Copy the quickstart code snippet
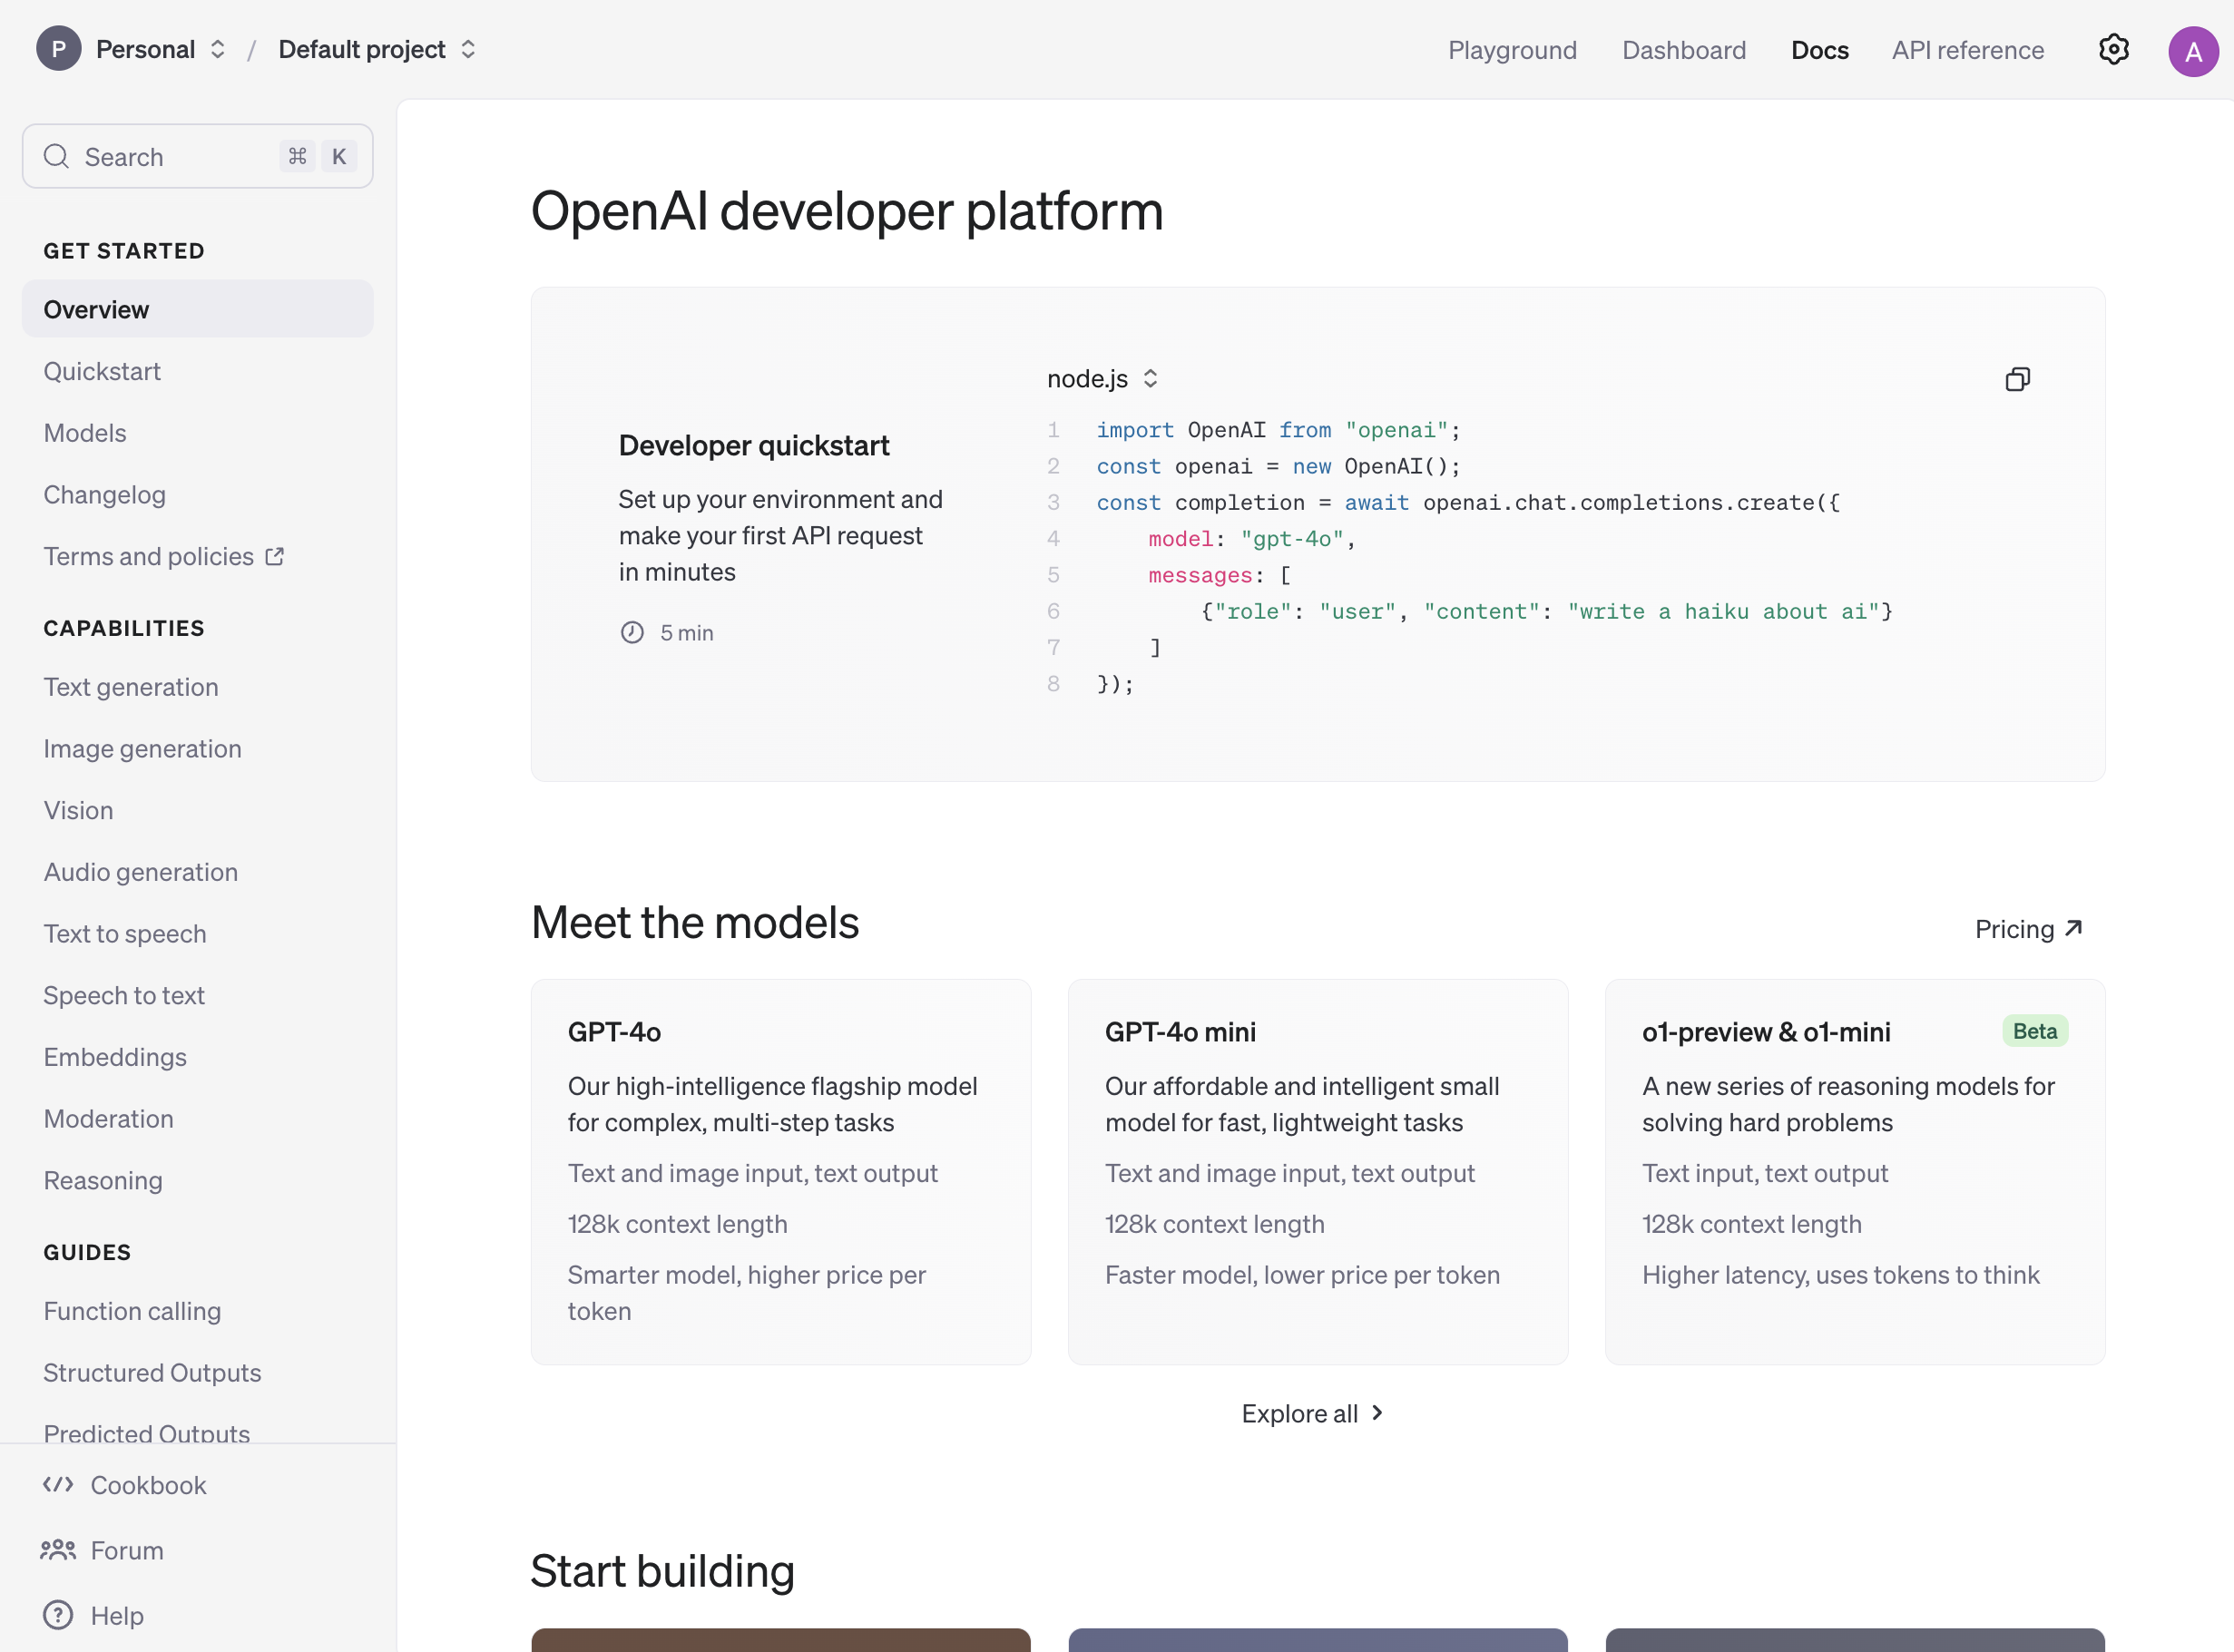2234x1652 pixels. 2017,379
